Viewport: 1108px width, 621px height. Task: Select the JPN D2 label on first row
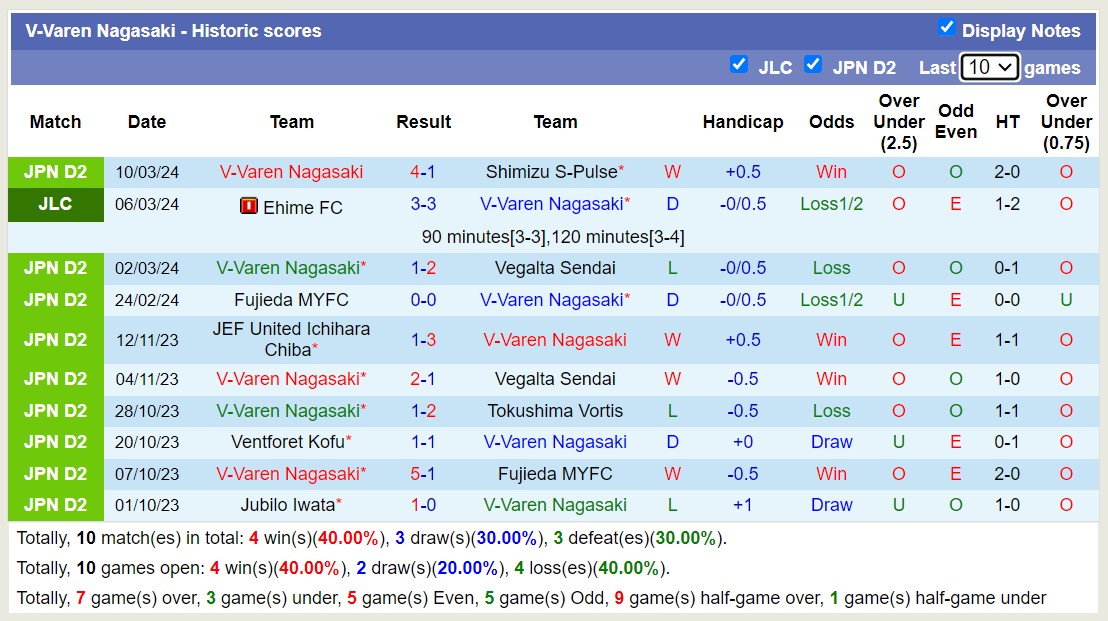(x=55, y=172)
